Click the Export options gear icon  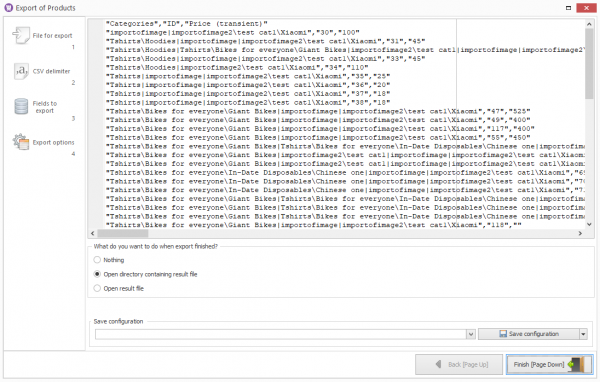click(x=21, y=142)
